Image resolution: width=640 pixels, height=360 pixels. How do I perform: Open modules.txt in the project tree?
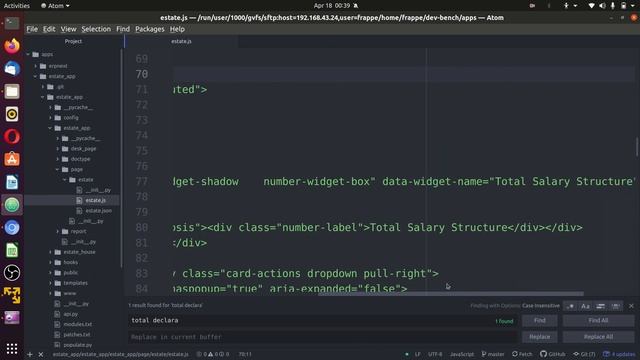click(78, 324)
